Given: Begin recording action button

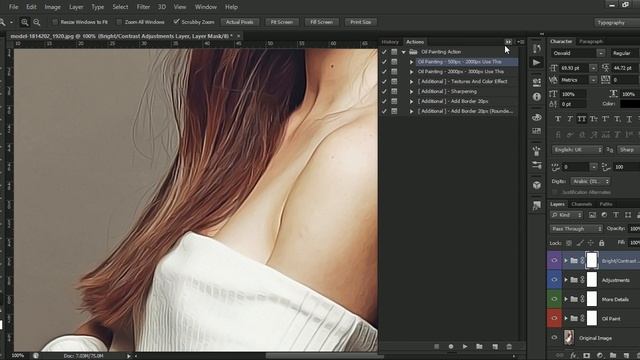Looking at the screenshot, I should 451,347.
